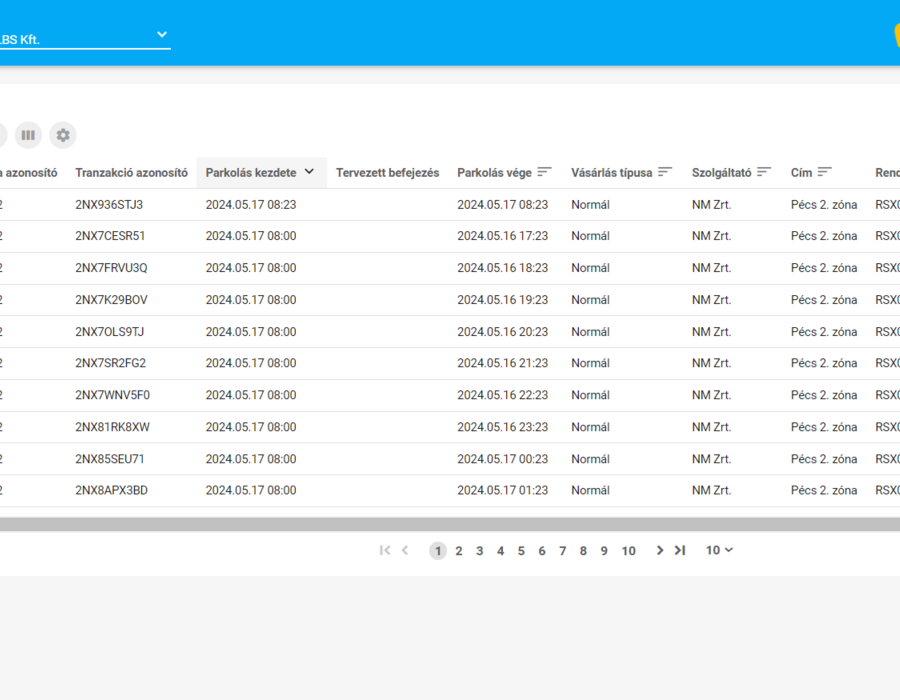Click the horizontal table scrollbar
This screenshot has height=700, width=900.
pos(450,524)
